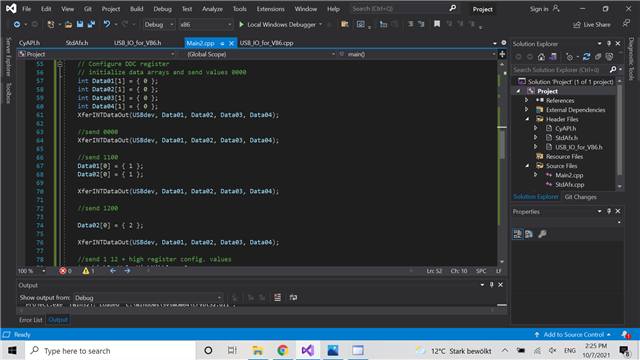Image resolution: width=640 pixels, height=360 pixels.
Task: Open the Debug configuration dropdown
Action: 159,24
